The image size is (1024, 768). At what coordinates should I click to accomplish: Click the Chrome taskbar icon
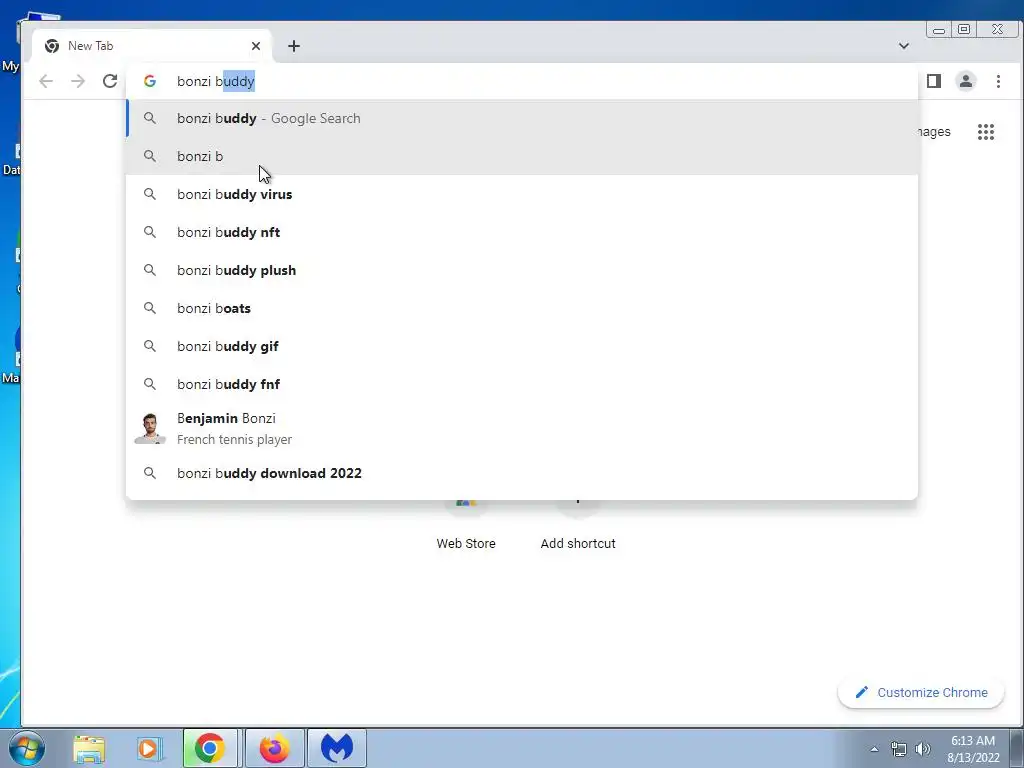[210, 748]
